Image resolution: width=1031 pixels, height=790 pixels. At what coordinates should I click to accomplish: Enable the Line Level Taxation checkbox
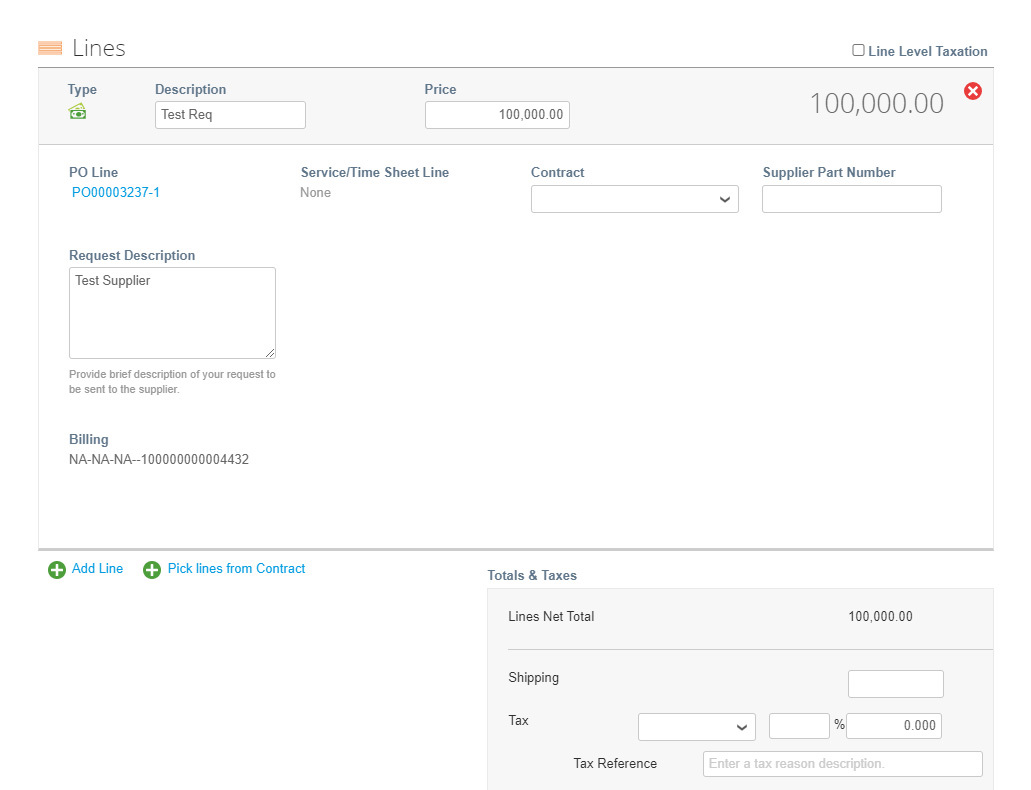857,50
